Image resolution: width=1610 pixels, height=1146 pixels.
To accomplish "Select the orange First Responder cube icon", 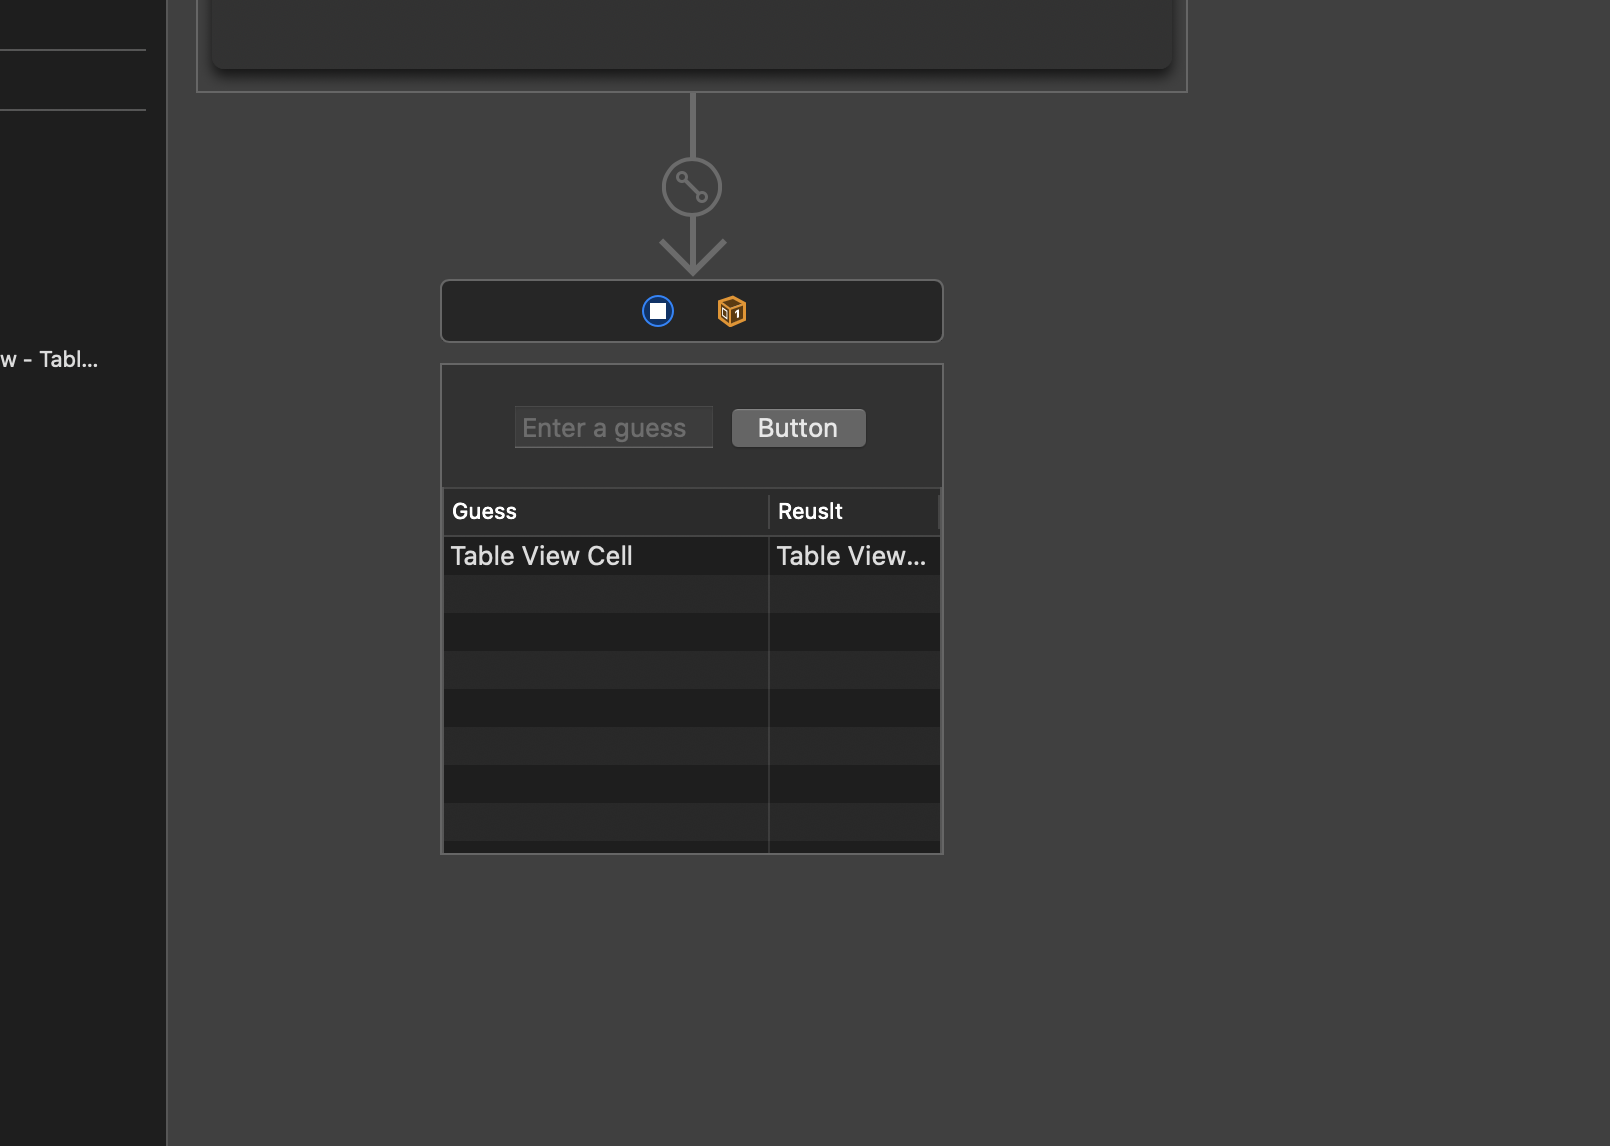I will point(732,311).
